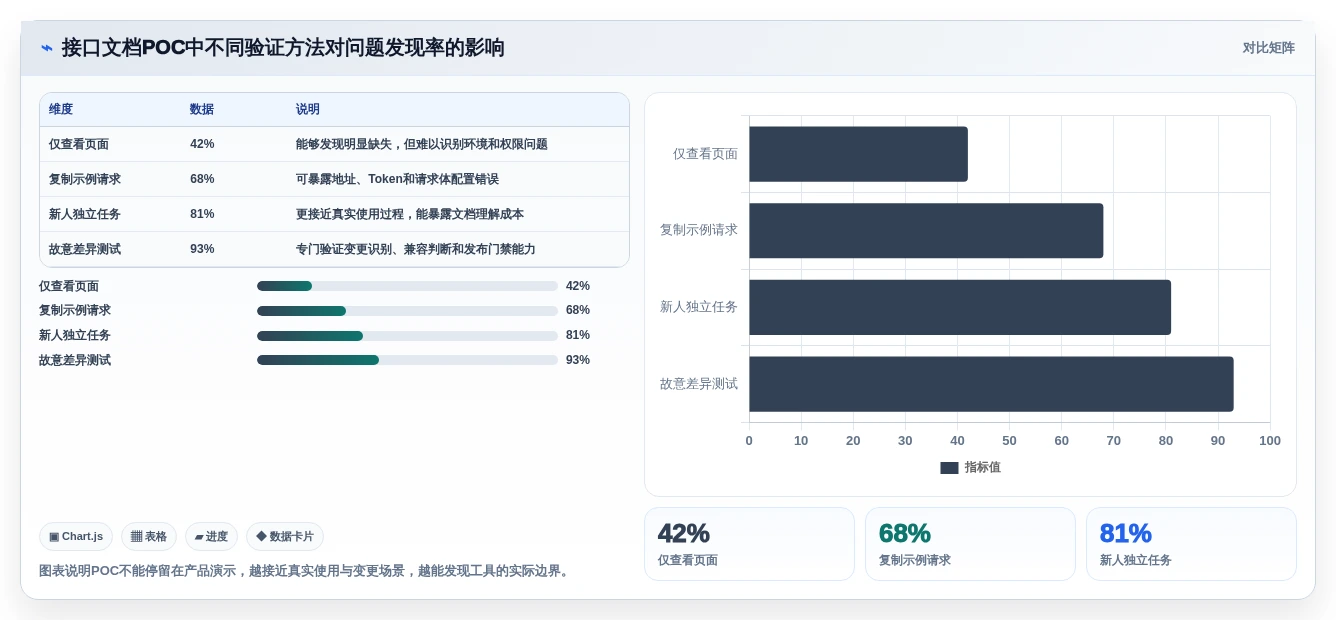Click the footer note starting 图表说明POC
Viewport: 1336px width, 620px height.
click(x=306, y=571)
